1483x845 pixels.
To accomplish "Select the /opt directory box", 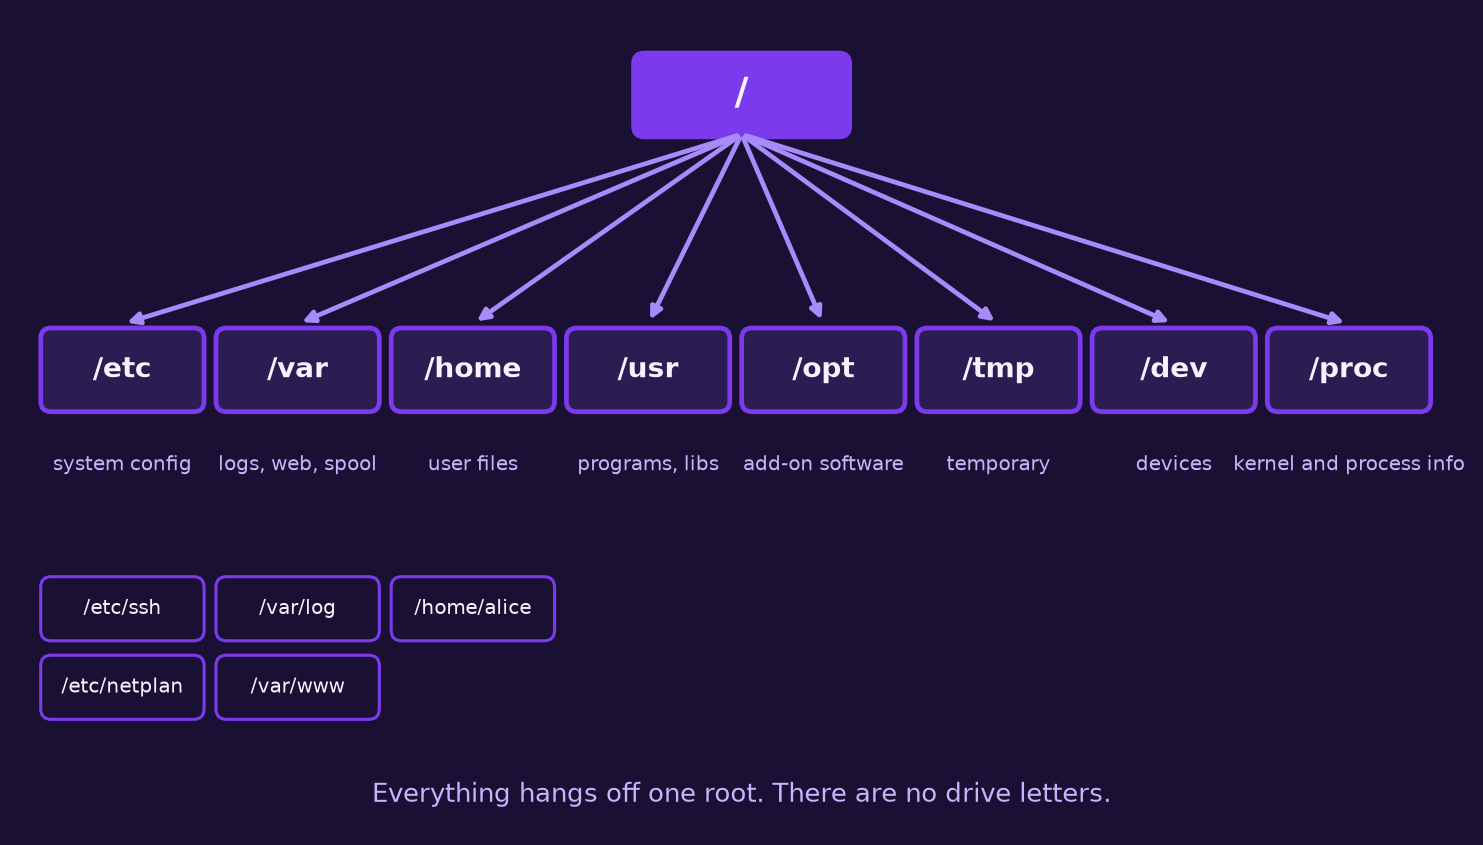I will [x=823, y=370].
